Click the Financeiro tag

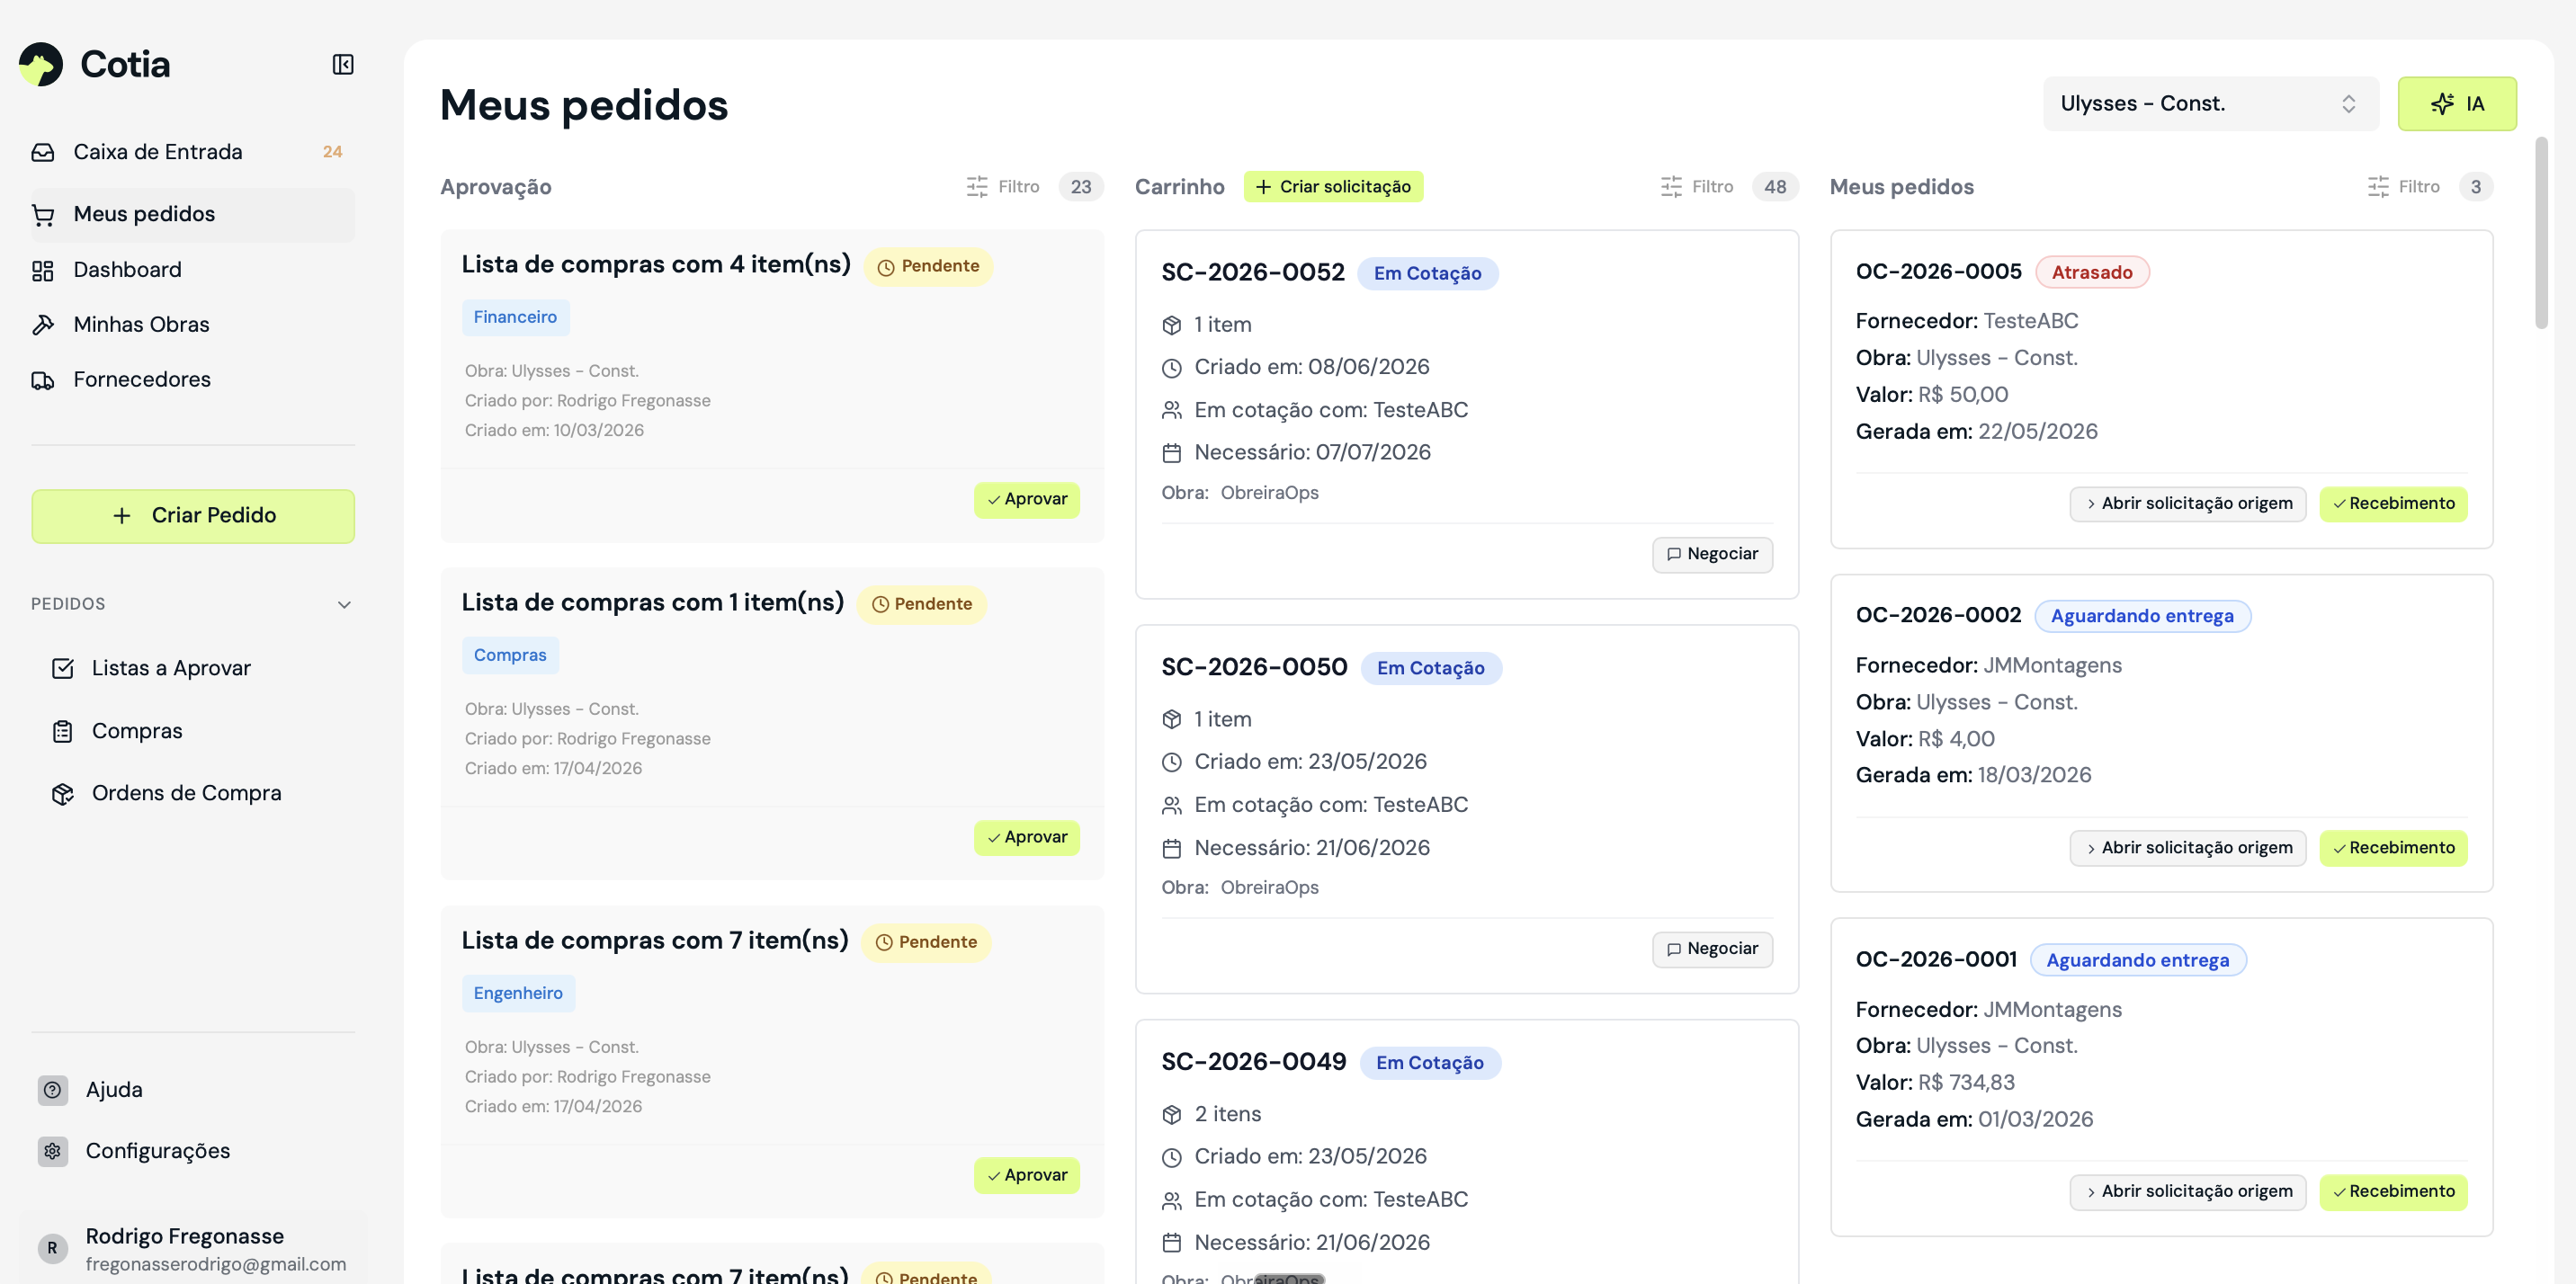515,318
